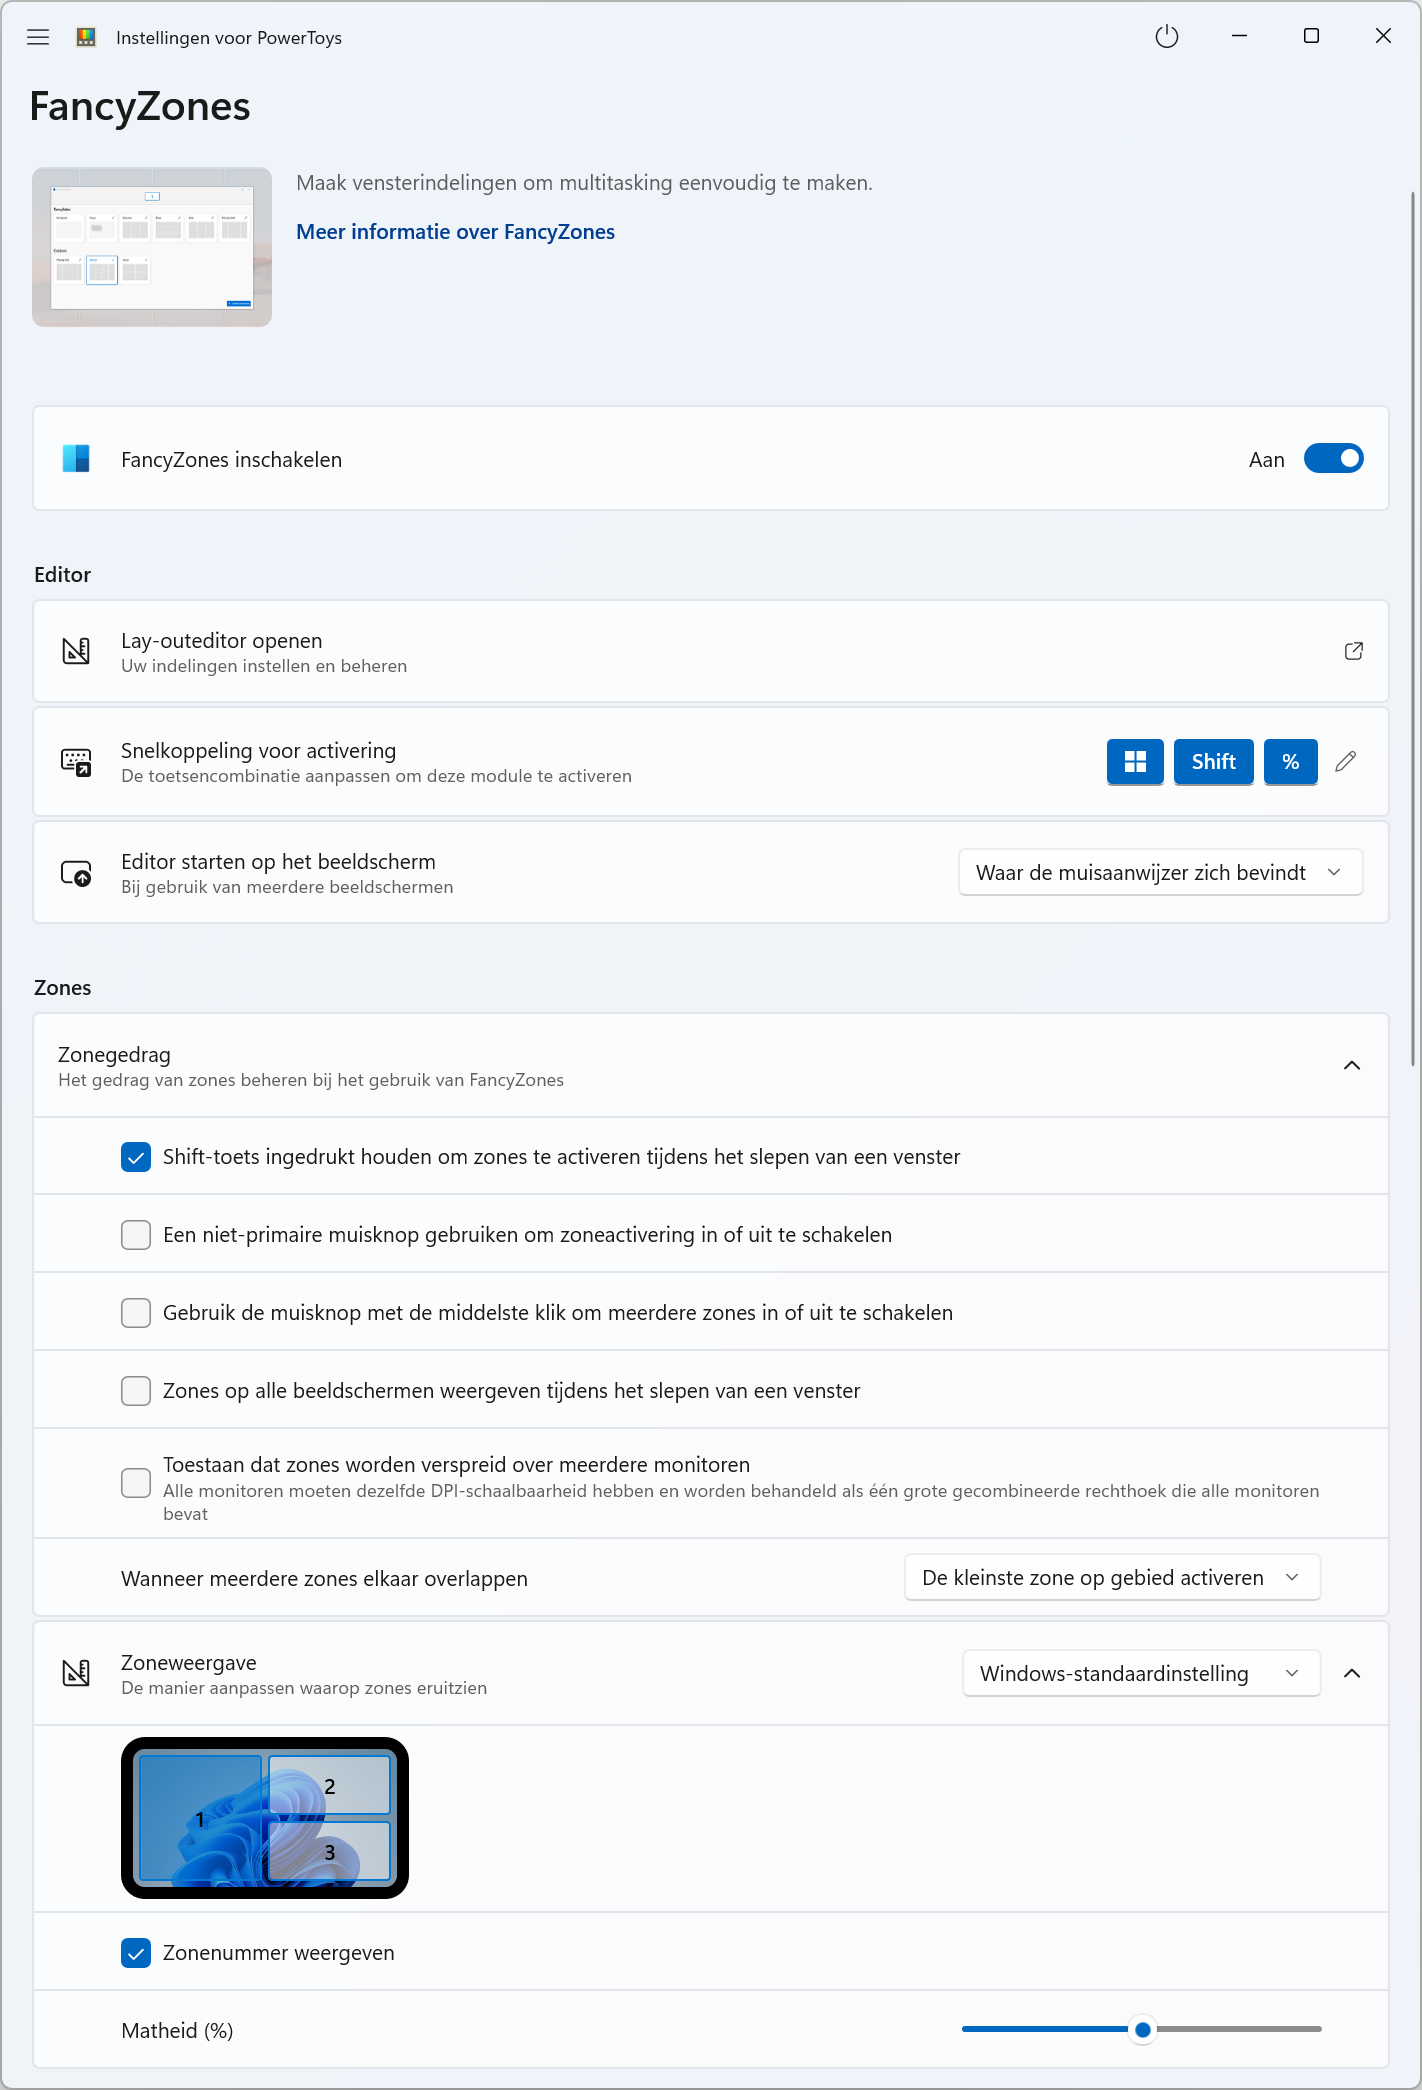The width and height of the screenshot is (1422, 2090).
Task: Collapse the Zoneweergave section
Action: pos(1352,1674)
